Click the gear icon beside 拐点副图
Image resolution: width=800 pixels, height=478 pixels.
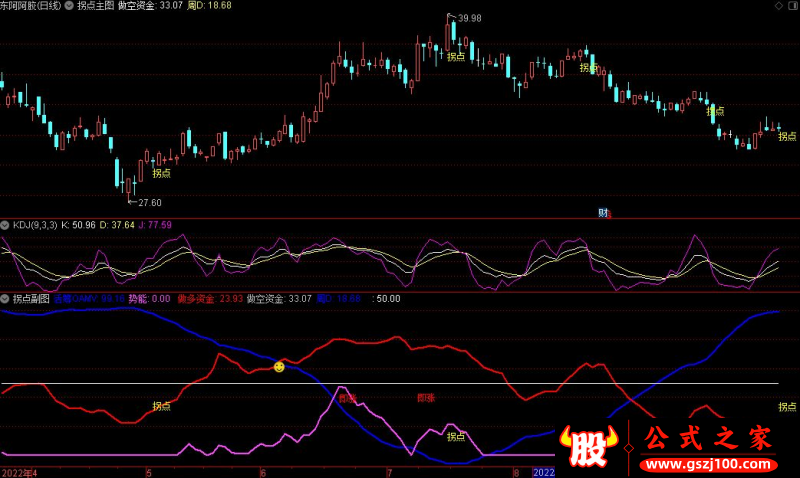[6, 299]
